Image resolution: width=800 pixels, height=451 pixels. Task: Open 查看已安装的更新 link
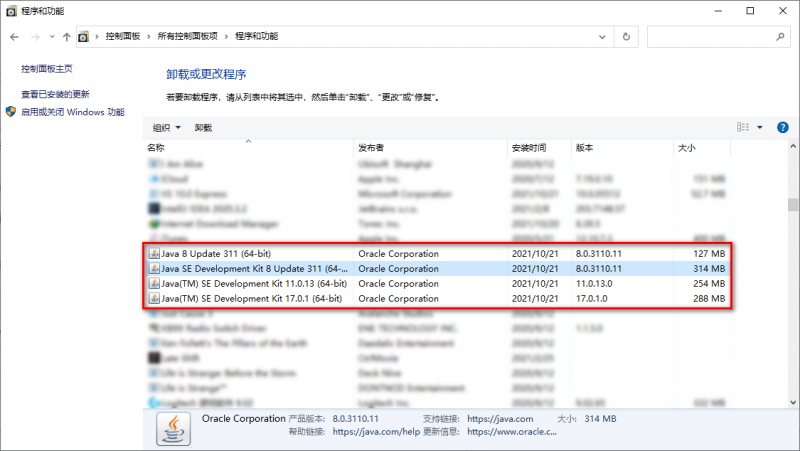pos(55,94)
